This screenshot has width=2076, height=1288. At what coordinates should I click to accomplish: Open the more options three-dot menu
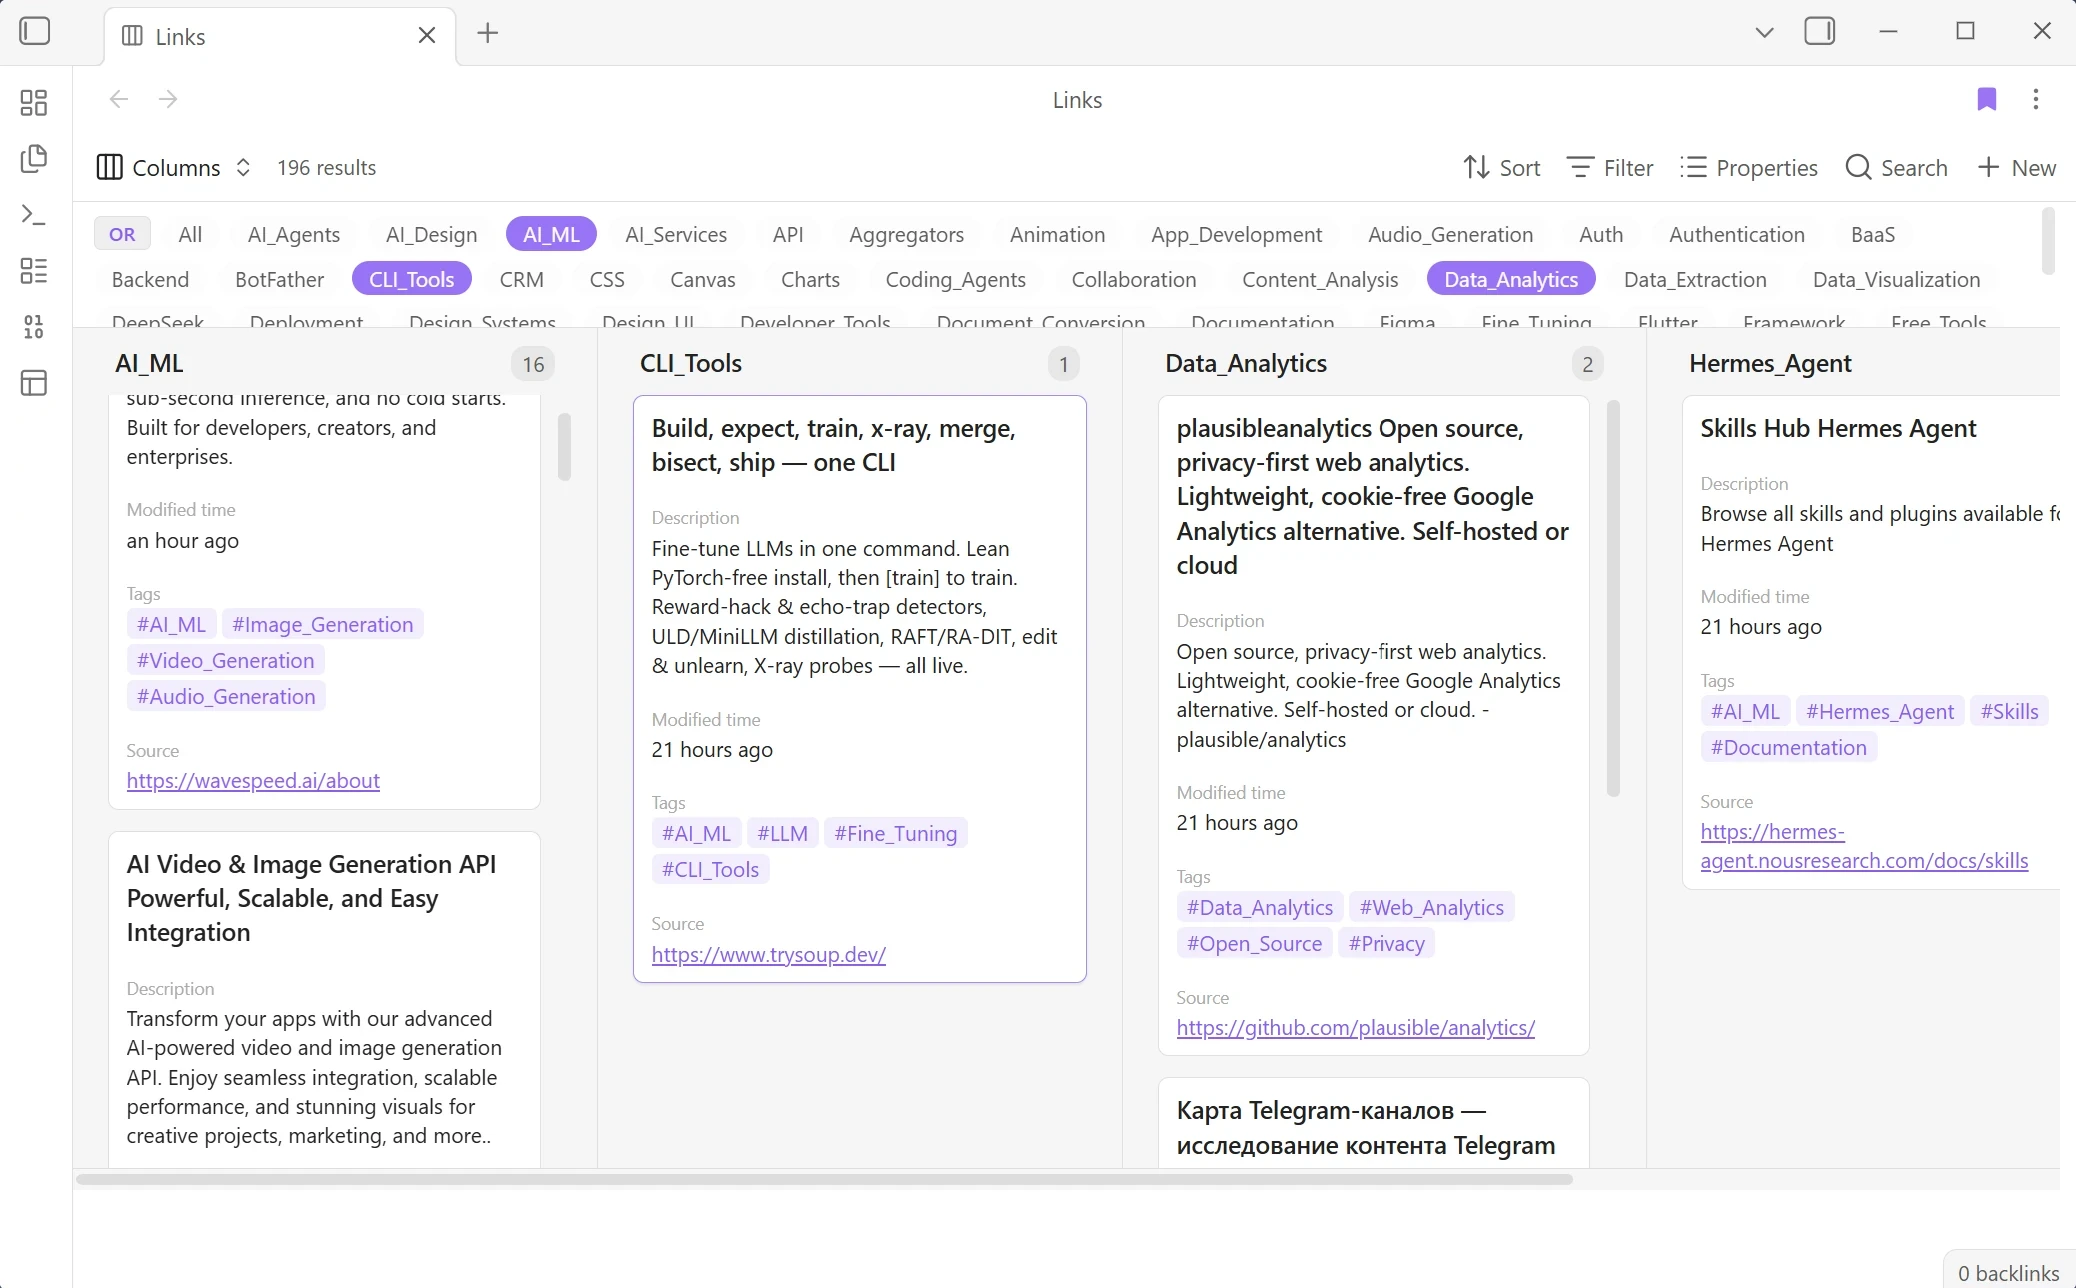pos(2036,99)
